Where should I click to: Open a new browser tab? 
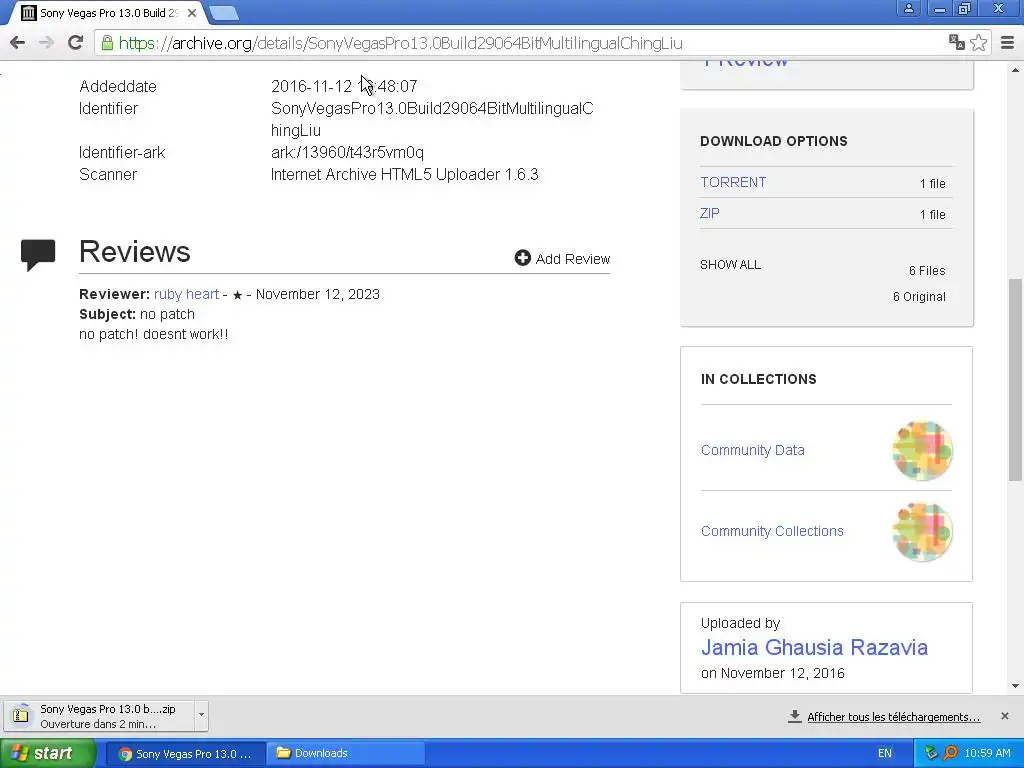(224, 12)
